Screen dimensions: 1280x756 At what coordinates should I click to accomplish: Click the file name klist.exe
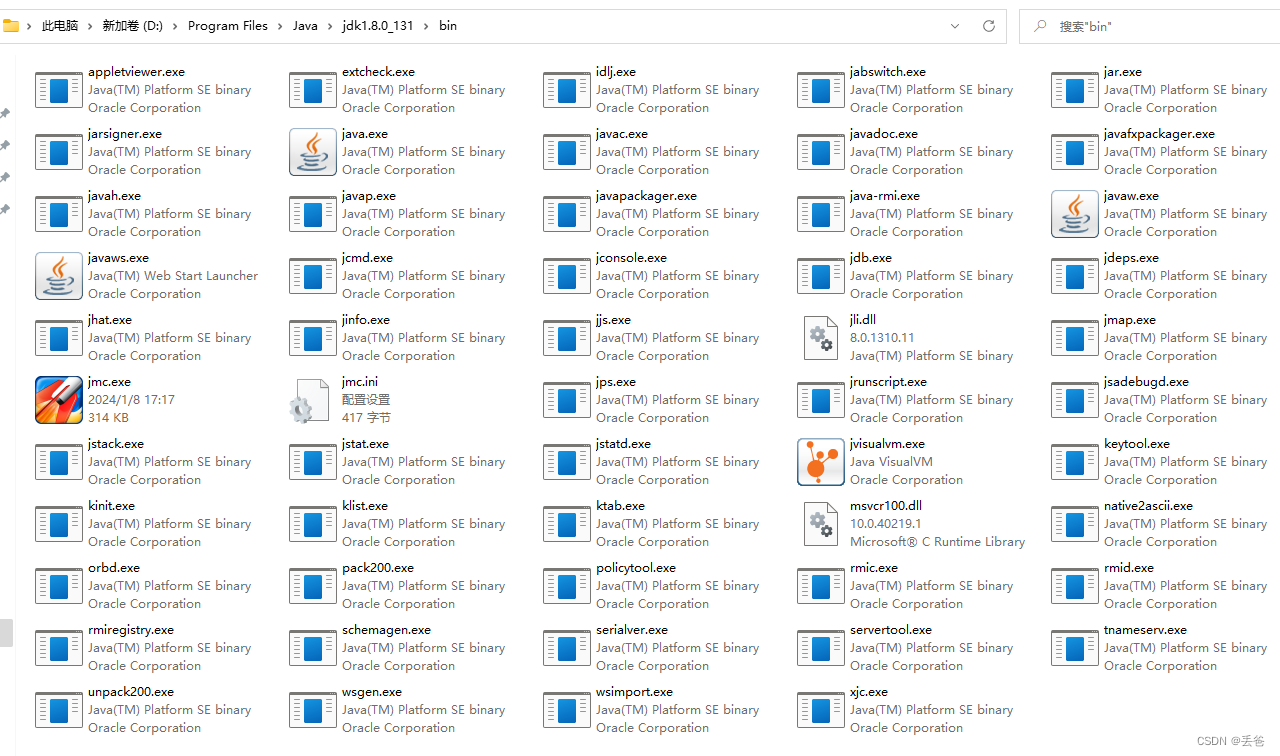click(x=365, y=506)
